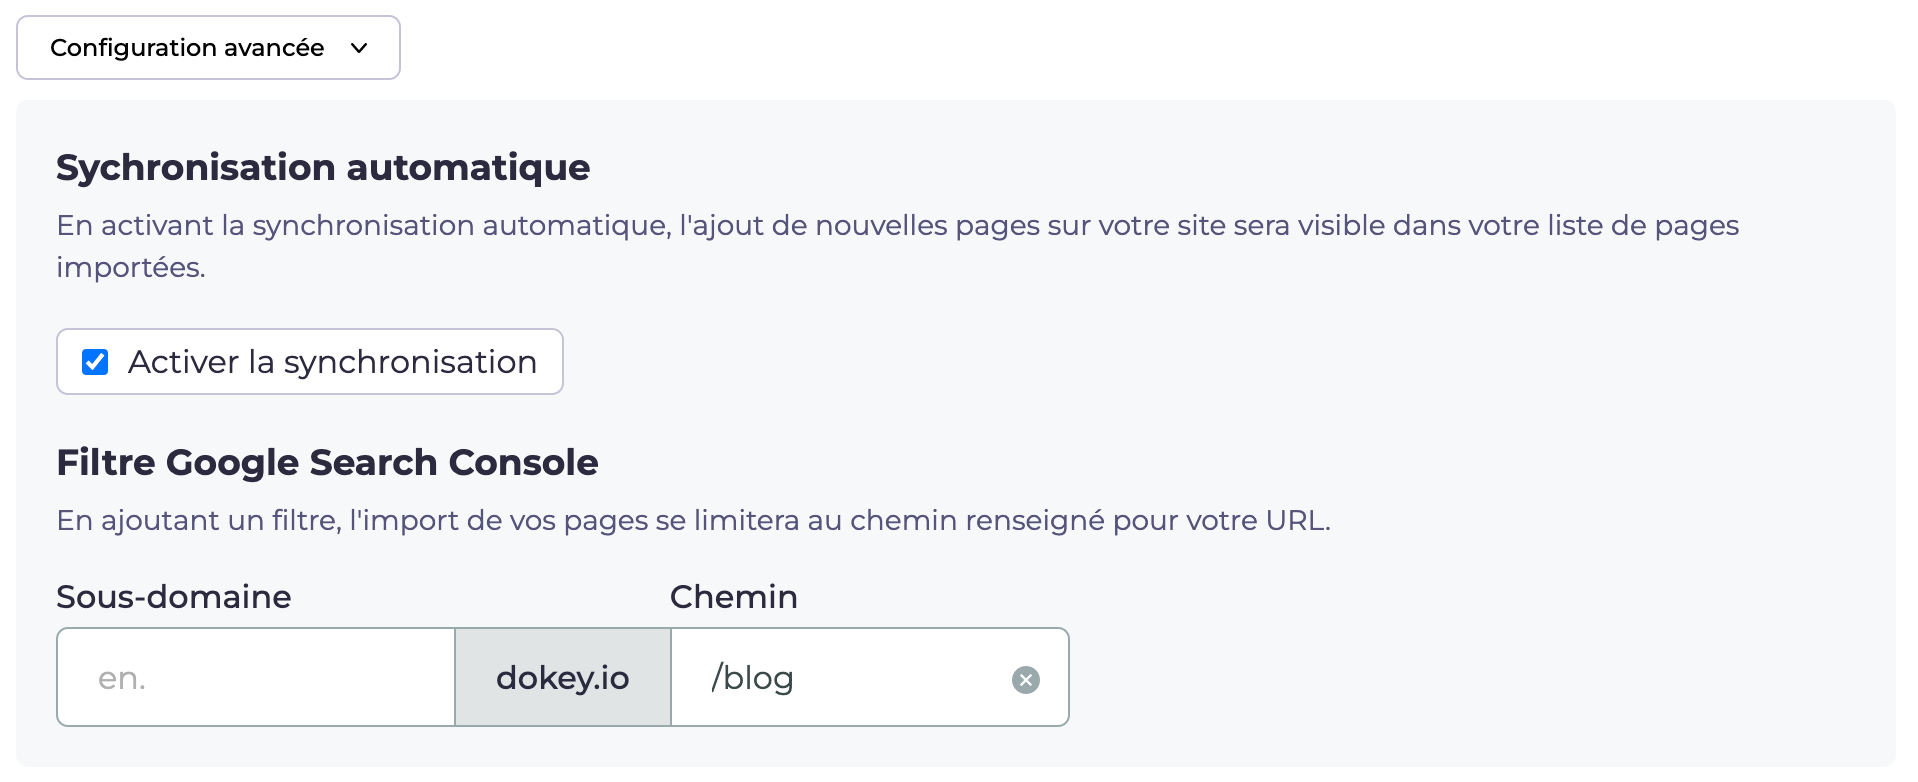1918x782 pixels.
Task: Click the automatic synchronisation description paragraph
Action: 898,246
